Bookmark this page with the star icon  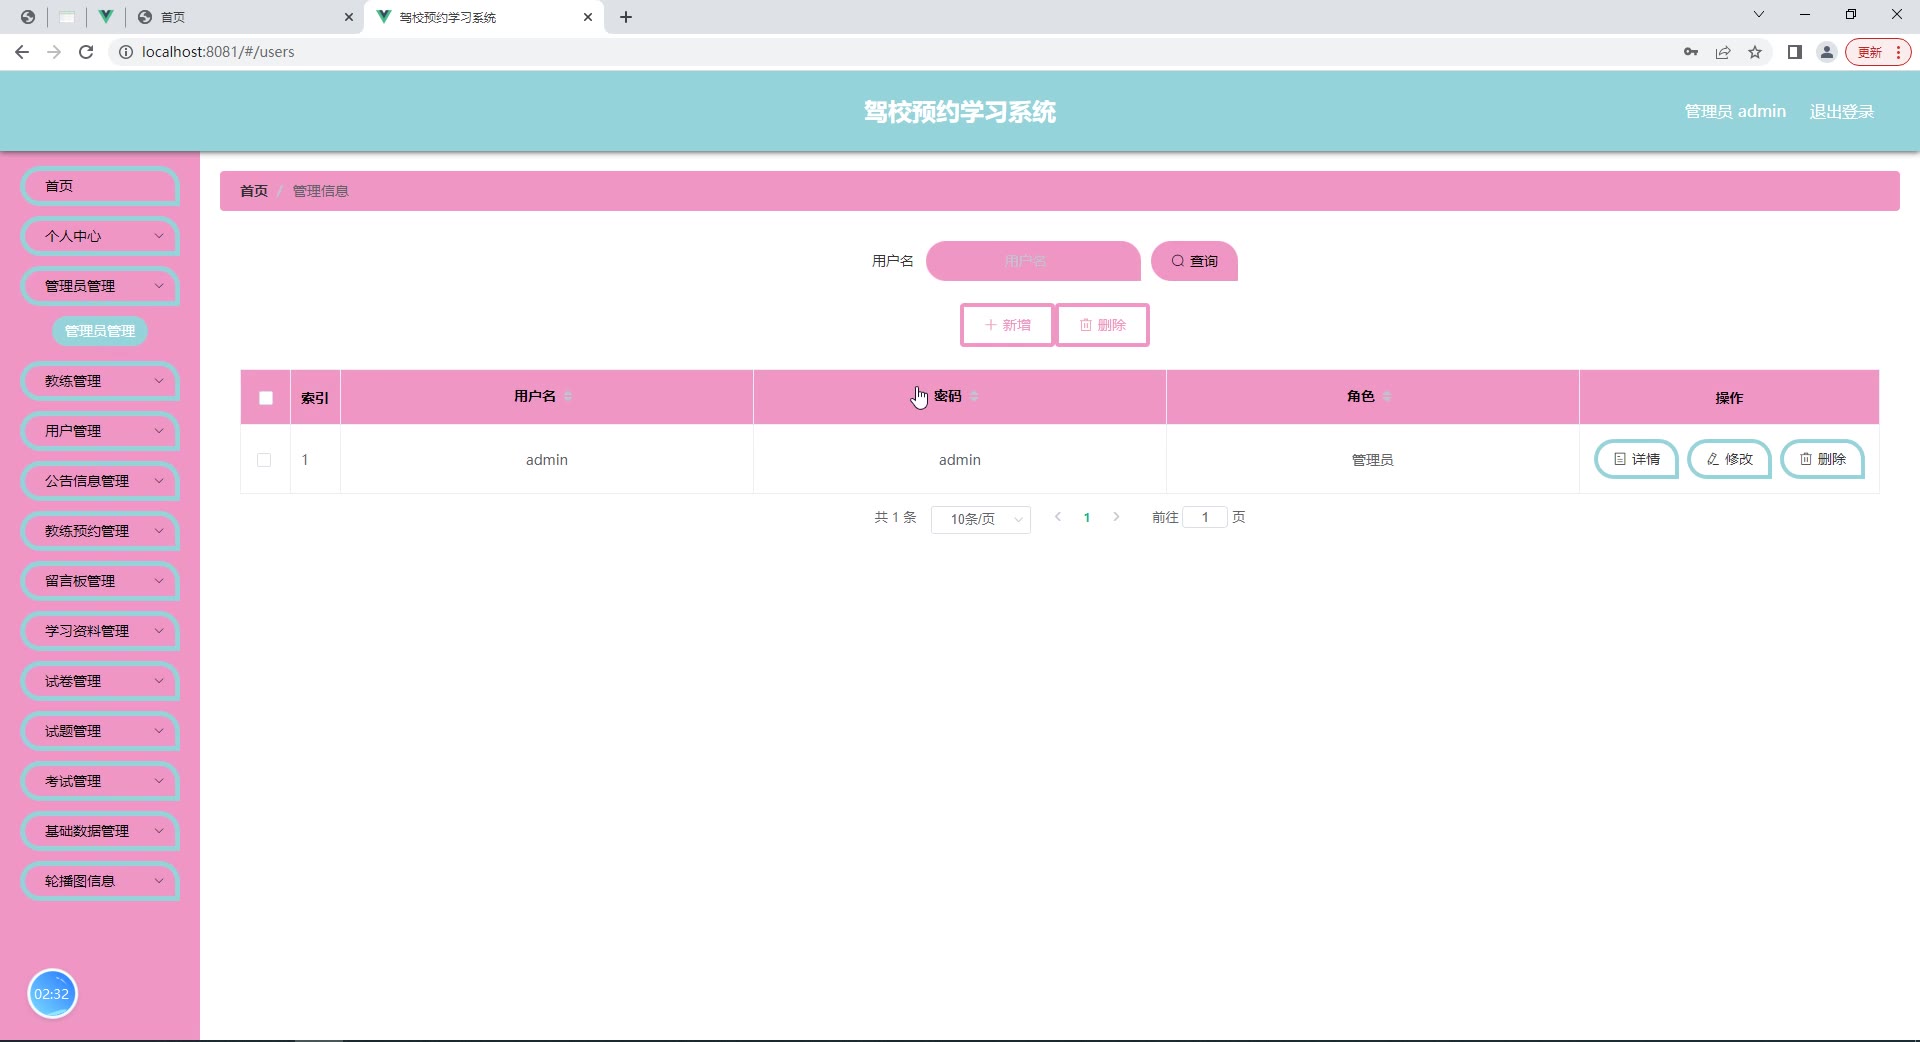click(1755, 52)
